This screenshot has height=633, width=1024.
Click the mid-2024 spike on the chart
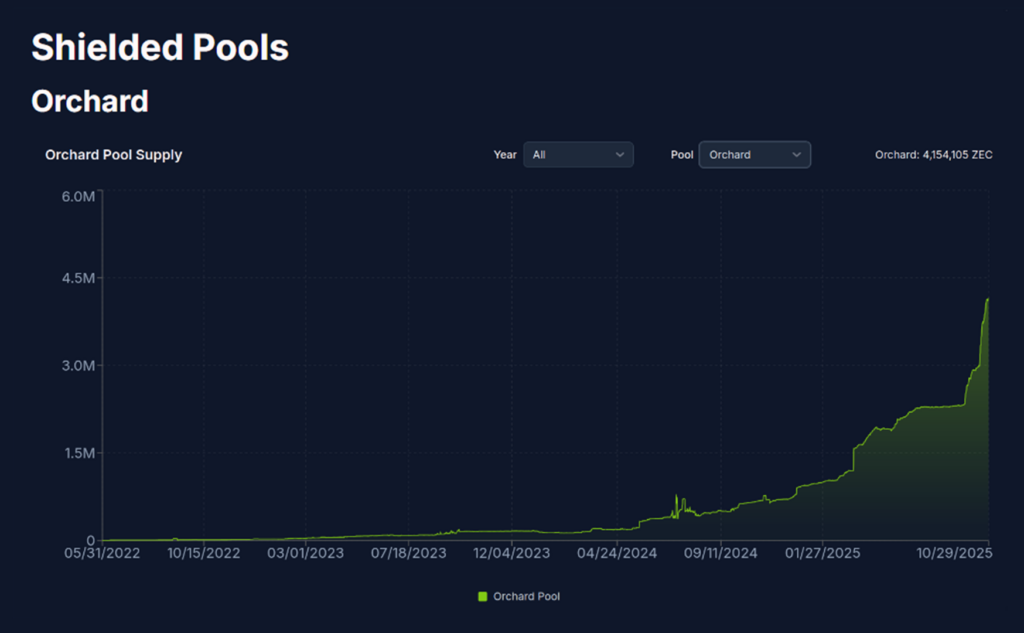pos(676,495)
